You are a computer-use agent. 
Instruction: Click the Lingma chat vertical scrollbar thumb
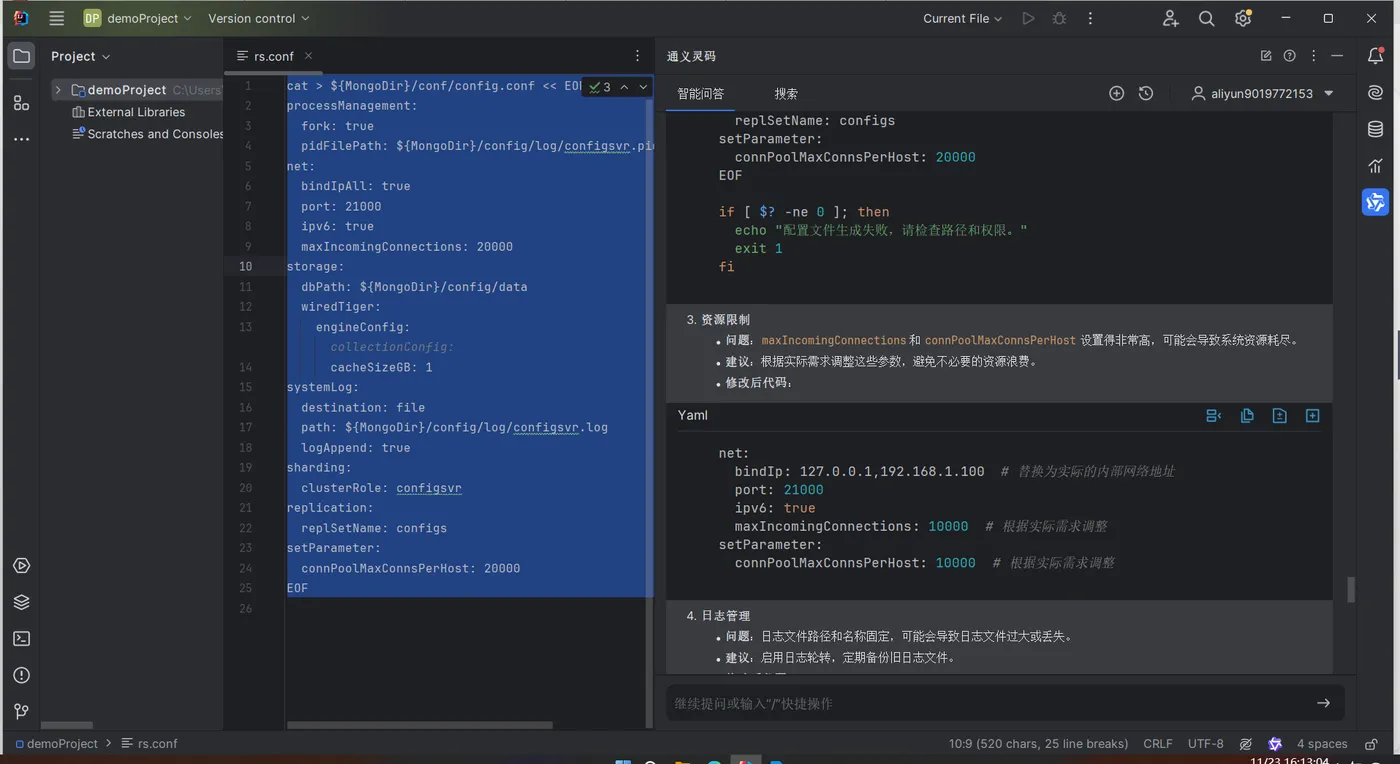1351,590
